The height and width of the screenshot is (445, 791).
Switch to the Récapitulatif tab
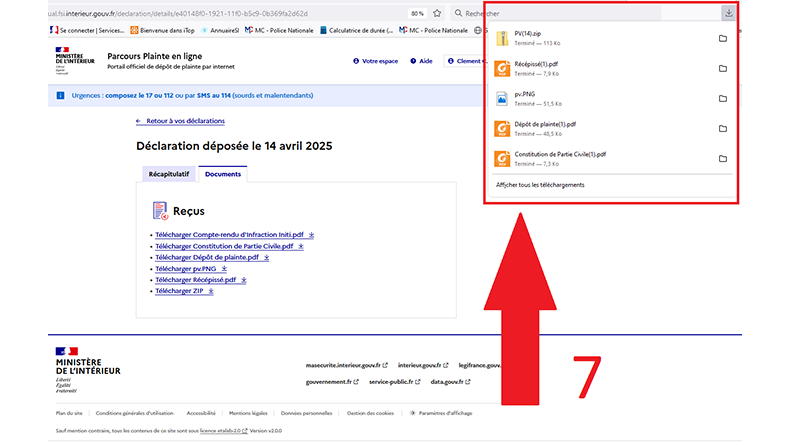click(x=168, y=174)
